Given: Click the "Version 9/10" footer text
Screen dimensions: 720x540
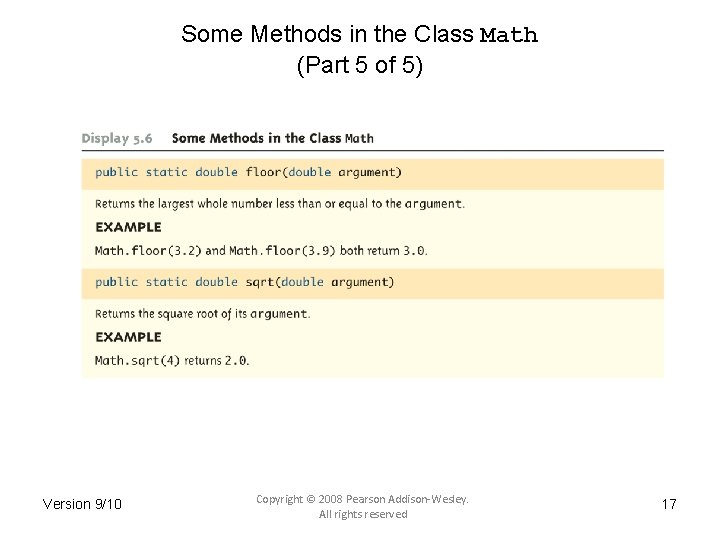Looking at the screenshot, I should coord(82,504).
